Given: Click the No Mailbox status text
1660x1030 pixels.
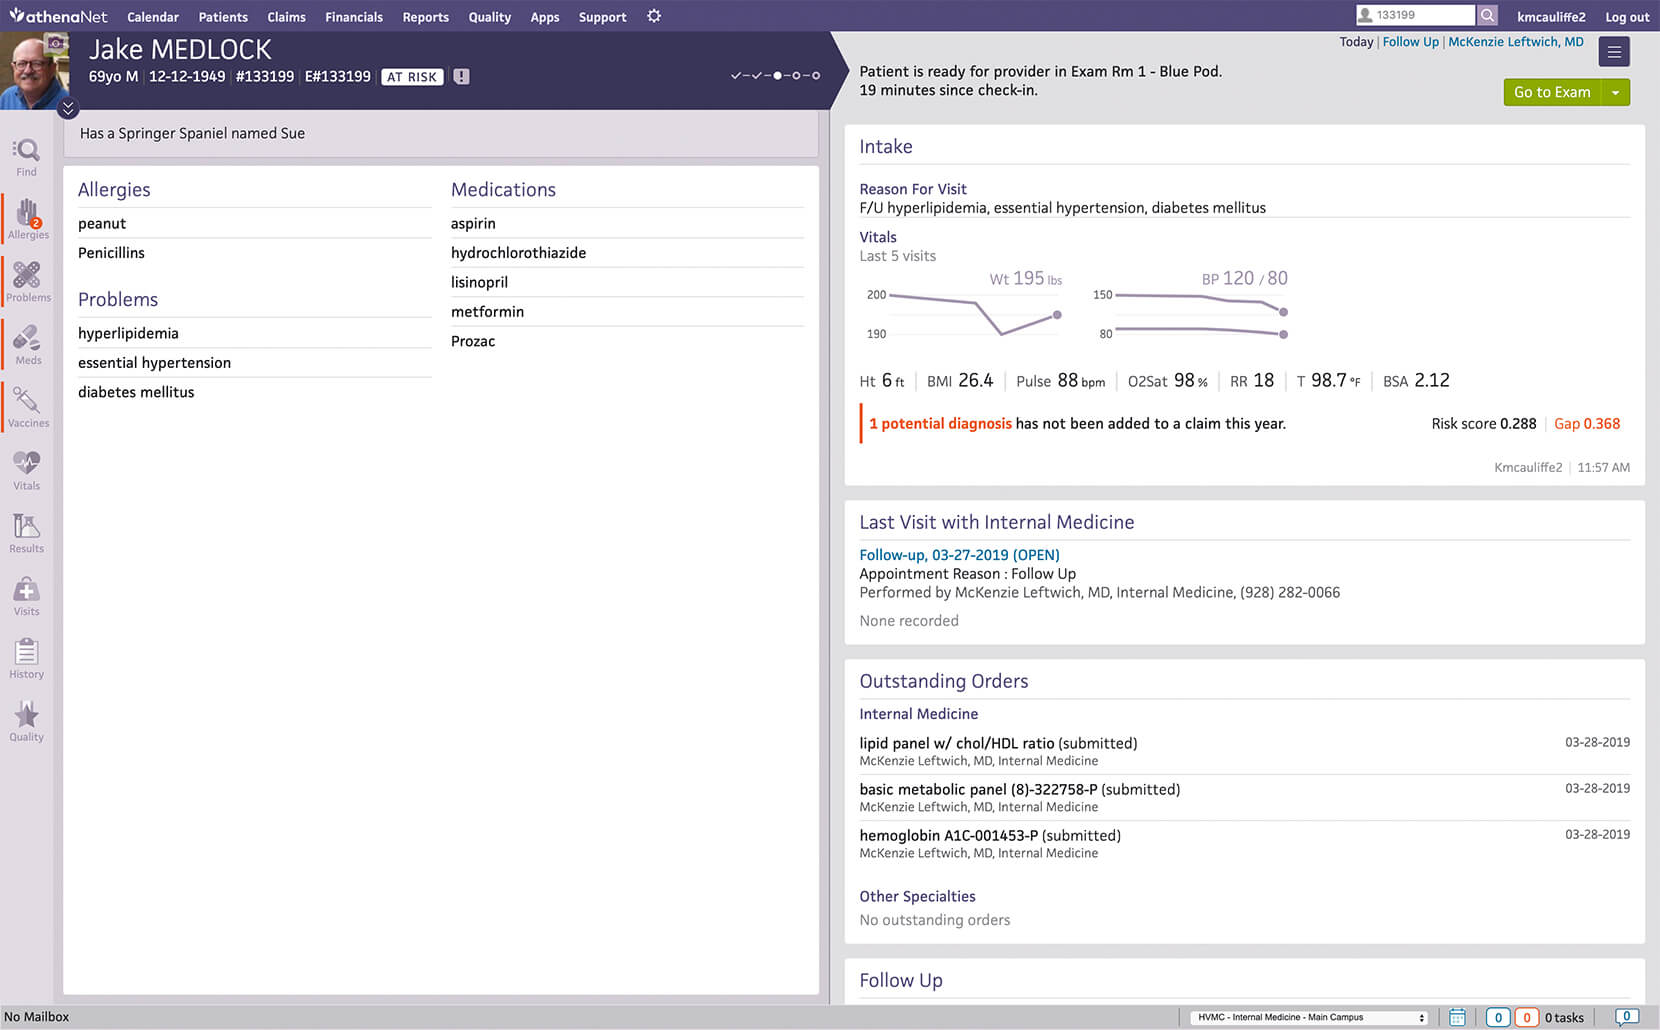Looking at the screenshot, I should pyautogui.click(x=37, y=1017).
